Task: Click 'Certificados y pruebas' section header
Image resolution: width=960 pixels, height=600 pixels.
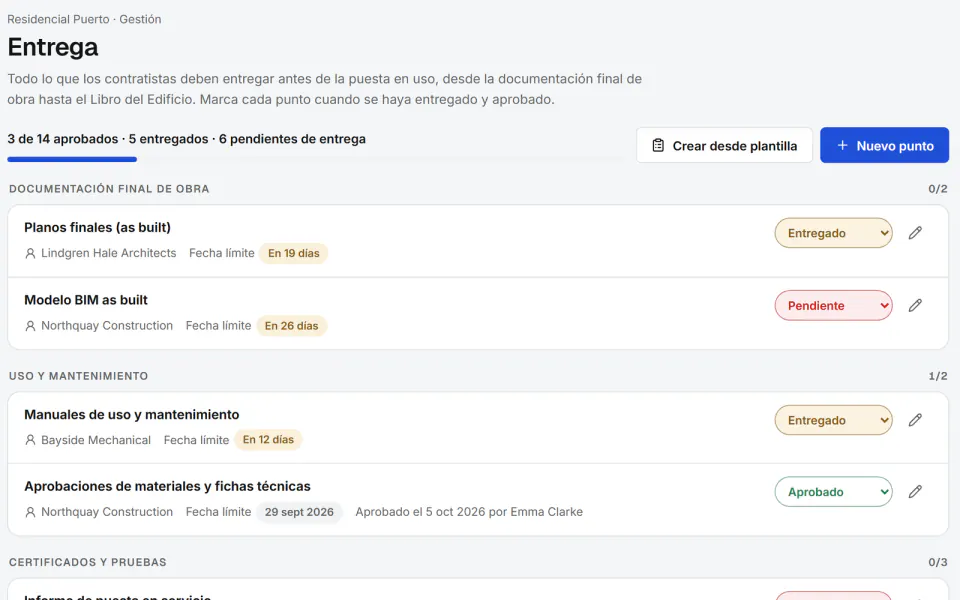Action: pos(88,562)
